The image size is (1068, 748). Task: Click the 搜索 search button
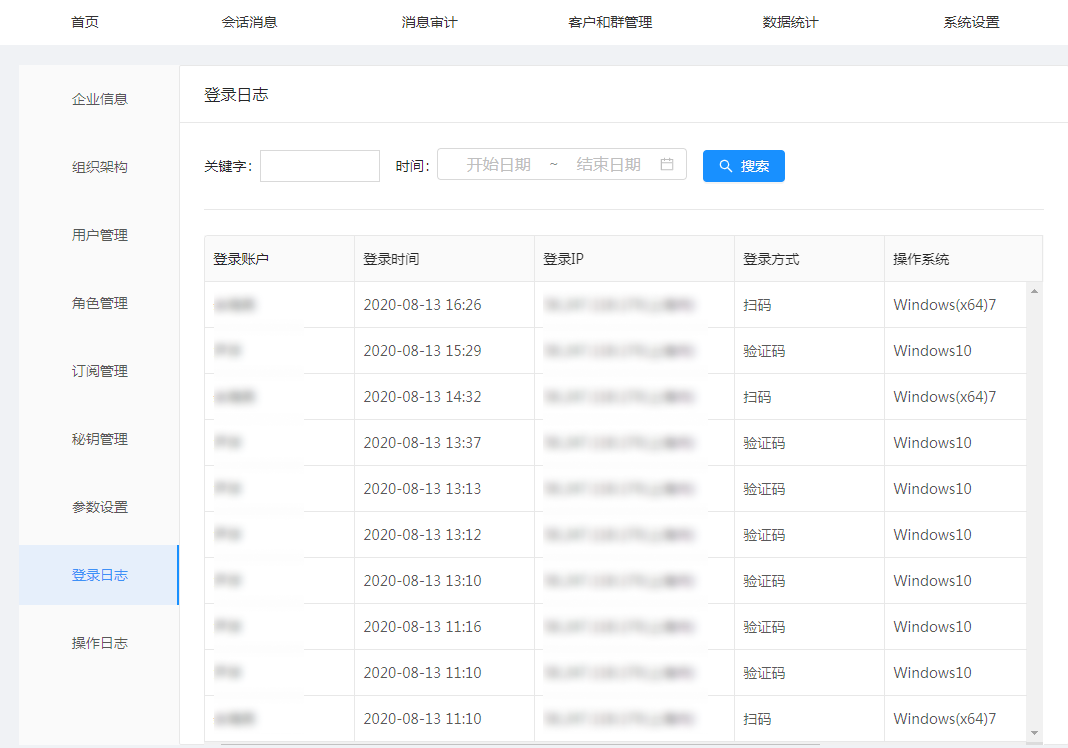(743, 166)
